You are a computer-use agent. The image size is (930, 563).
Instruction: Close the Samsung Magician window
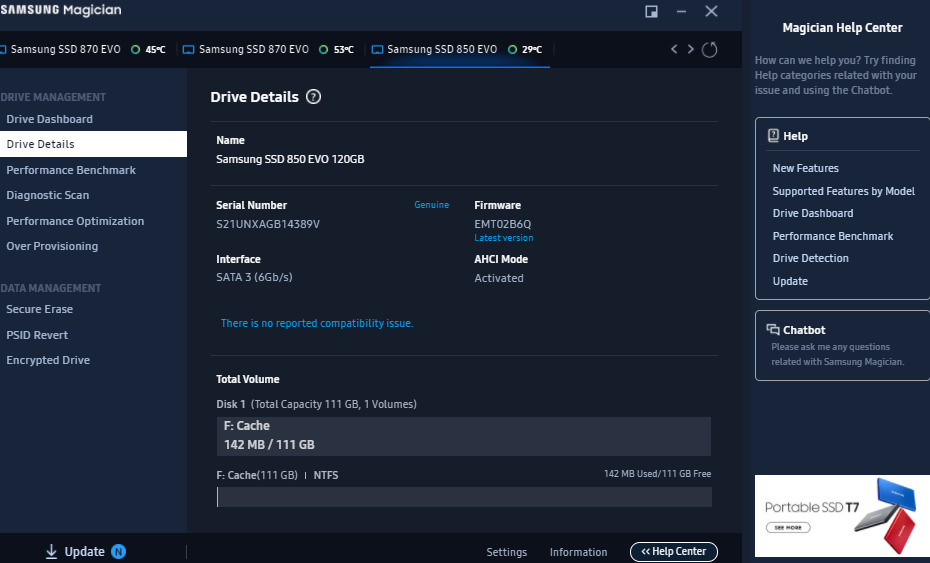[x=712, y=12]
